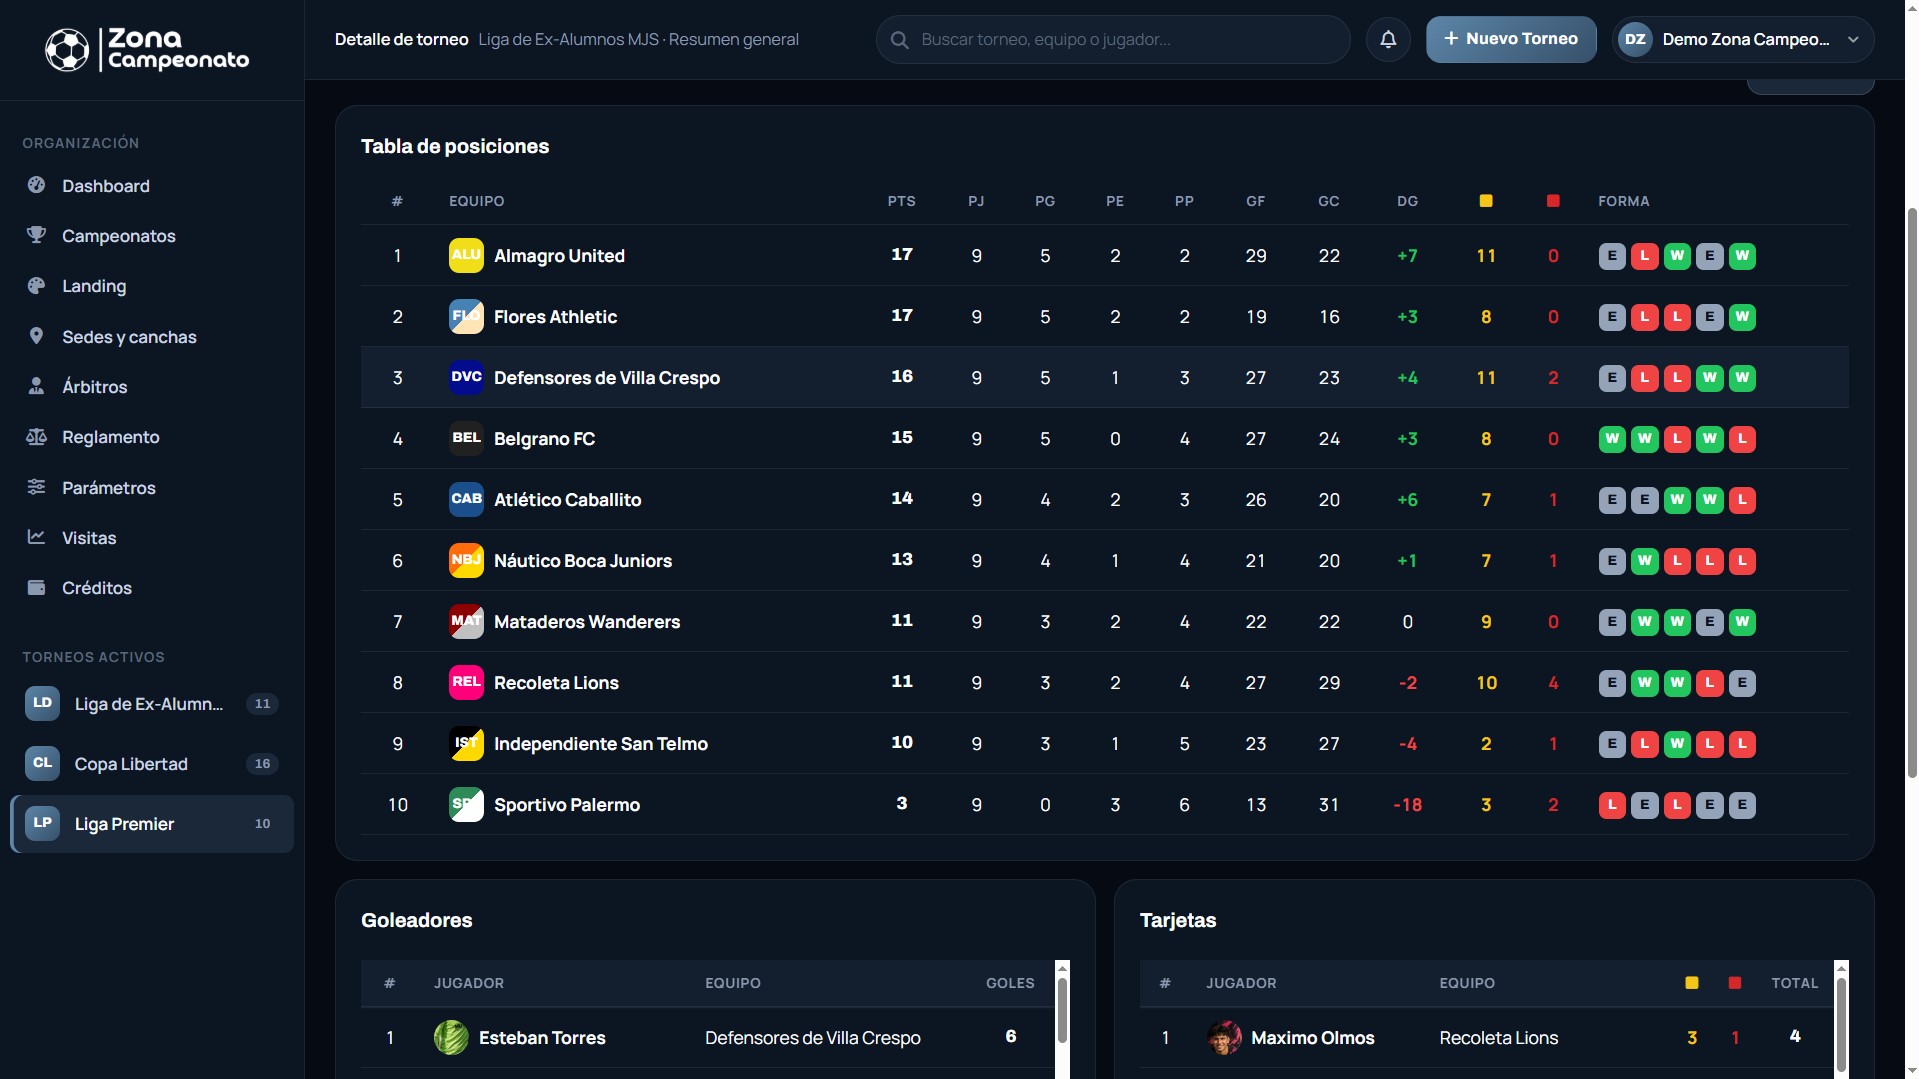Click the search magnifier icon
1919x1079 pixels.
click(x=900, y=40)
